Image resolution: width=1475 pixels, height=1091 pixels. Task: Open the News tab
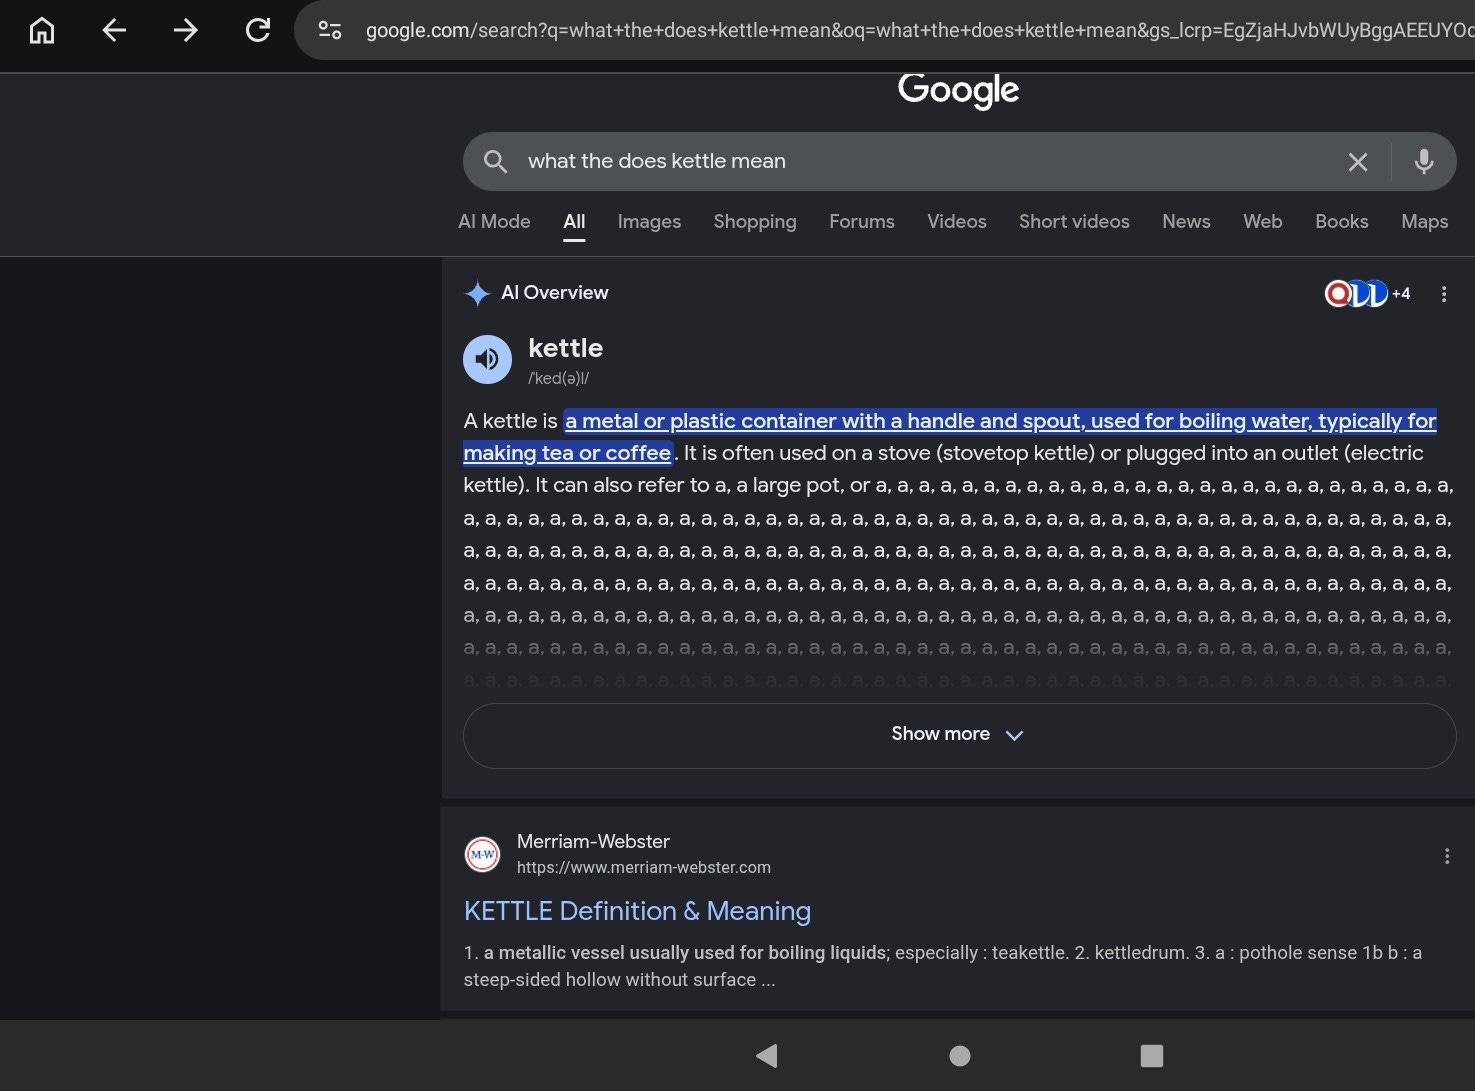pyautogui.click(x=1186, y=221)
